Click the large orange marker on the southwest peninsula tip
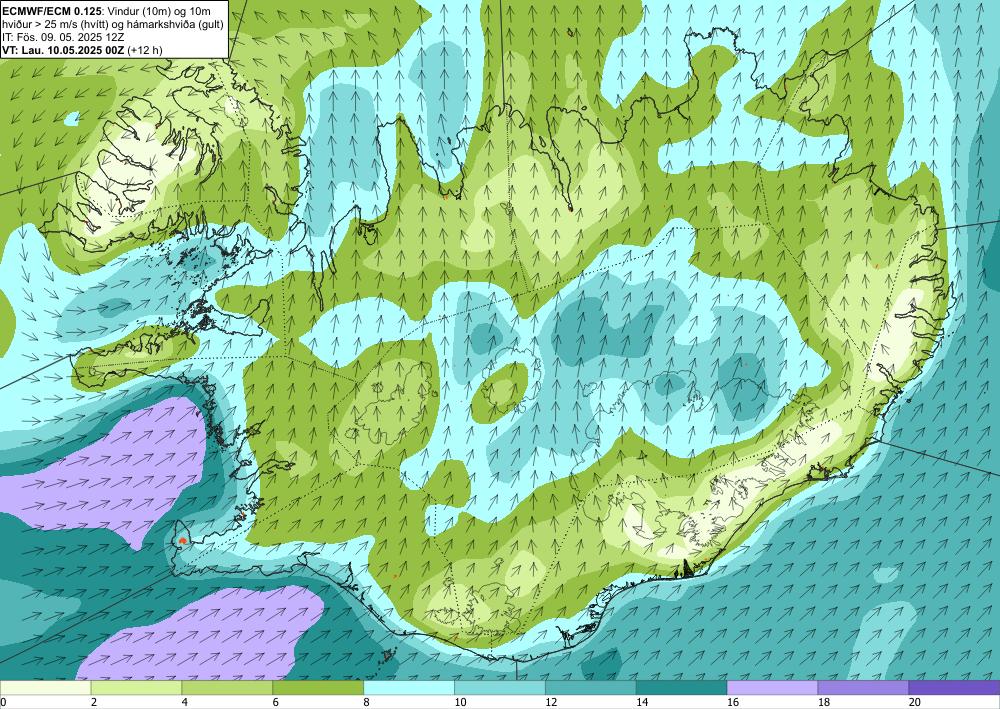 [x=182, y=540]
